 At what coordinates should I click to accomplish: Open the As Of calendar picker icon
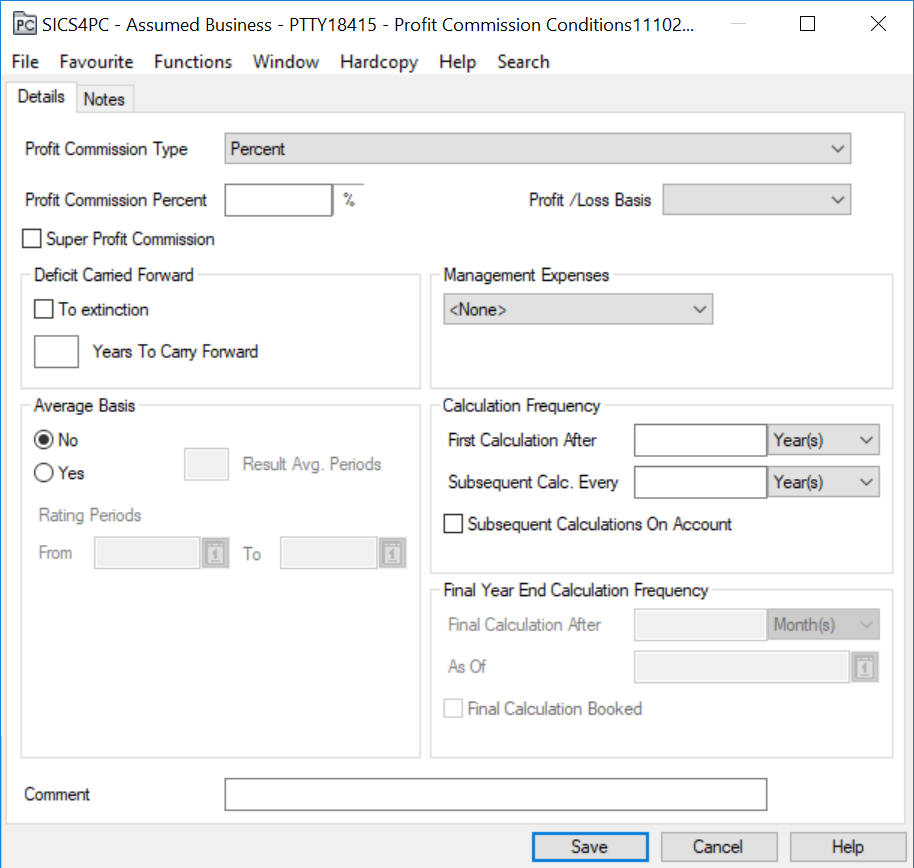(x=865, y=667)
